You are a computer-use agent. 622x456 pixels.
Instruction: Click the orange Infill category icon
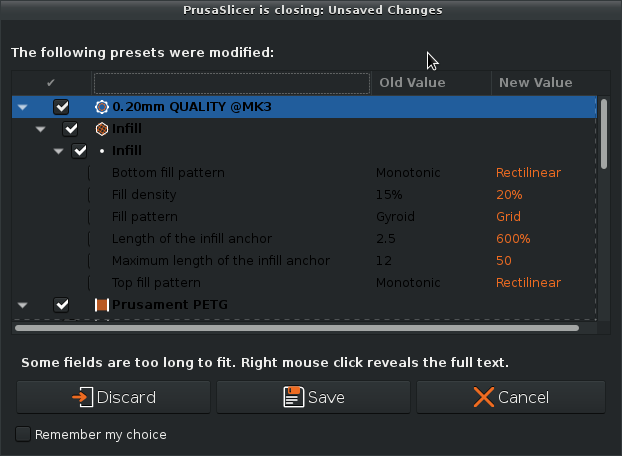tap(102, 129)
